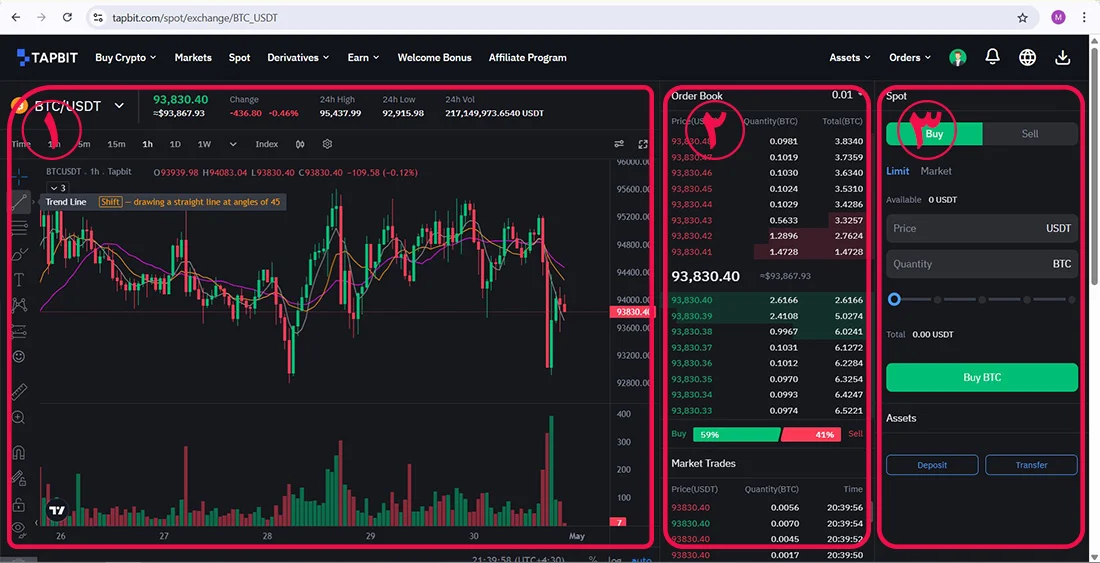Open the Welcome Bonus page
This screenshot has width=1100, height=563.
pyautogui.click(x=434, y=57)
